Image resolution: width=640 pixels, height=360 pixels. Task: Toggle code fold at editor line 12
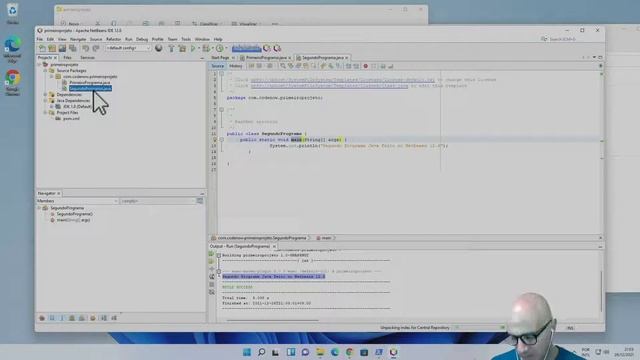222,140
